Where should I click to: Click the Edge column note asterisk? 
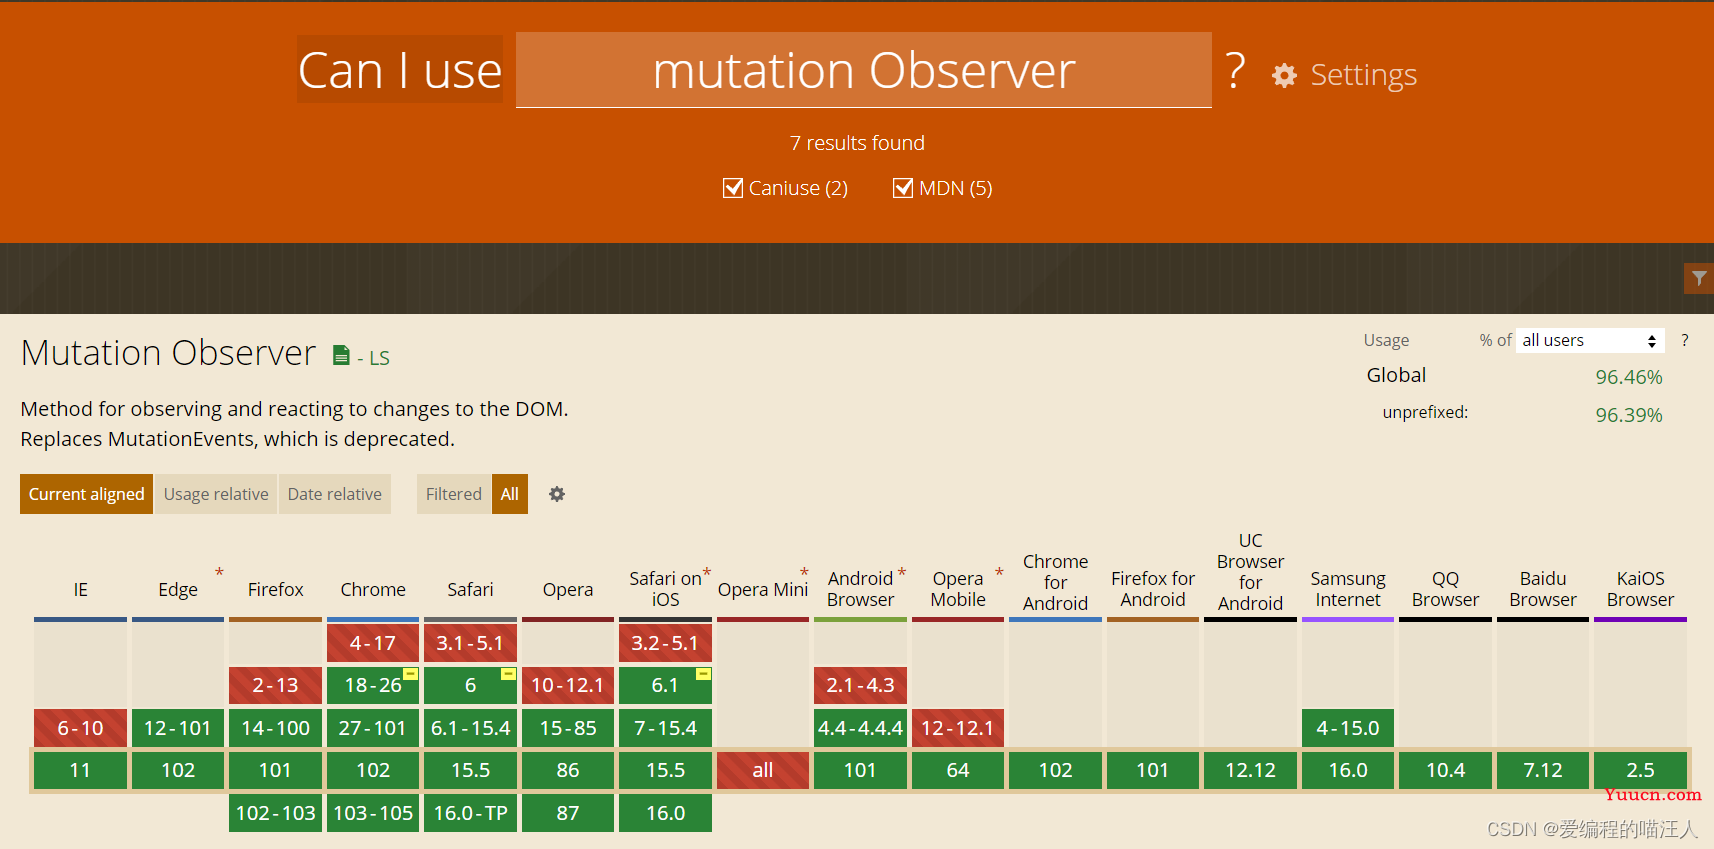pyautogui.click(x=219, y=572)
